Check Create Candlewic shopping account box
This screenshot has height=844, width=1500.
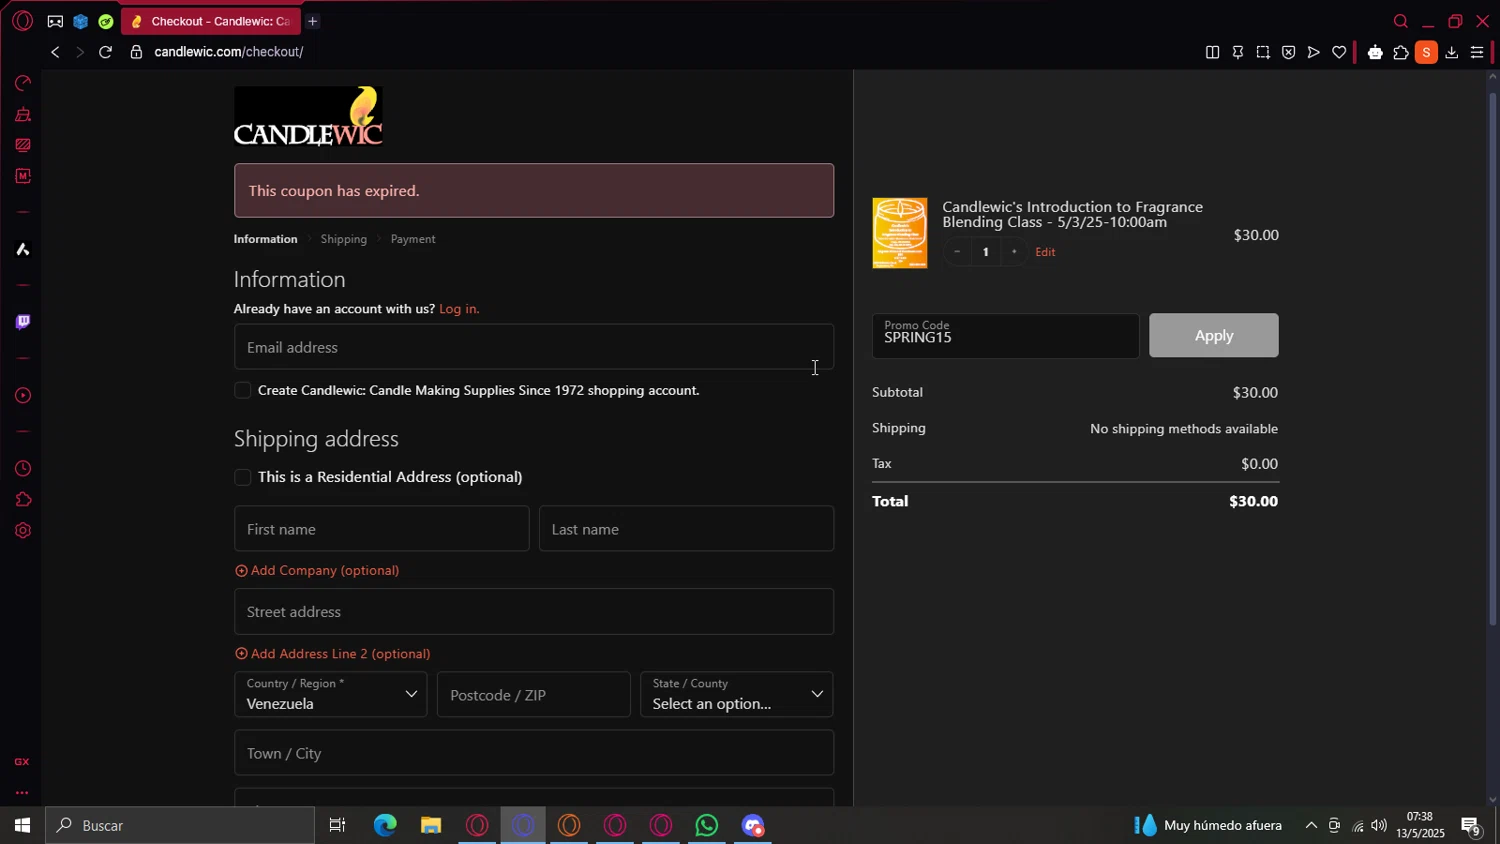[242, 390]
